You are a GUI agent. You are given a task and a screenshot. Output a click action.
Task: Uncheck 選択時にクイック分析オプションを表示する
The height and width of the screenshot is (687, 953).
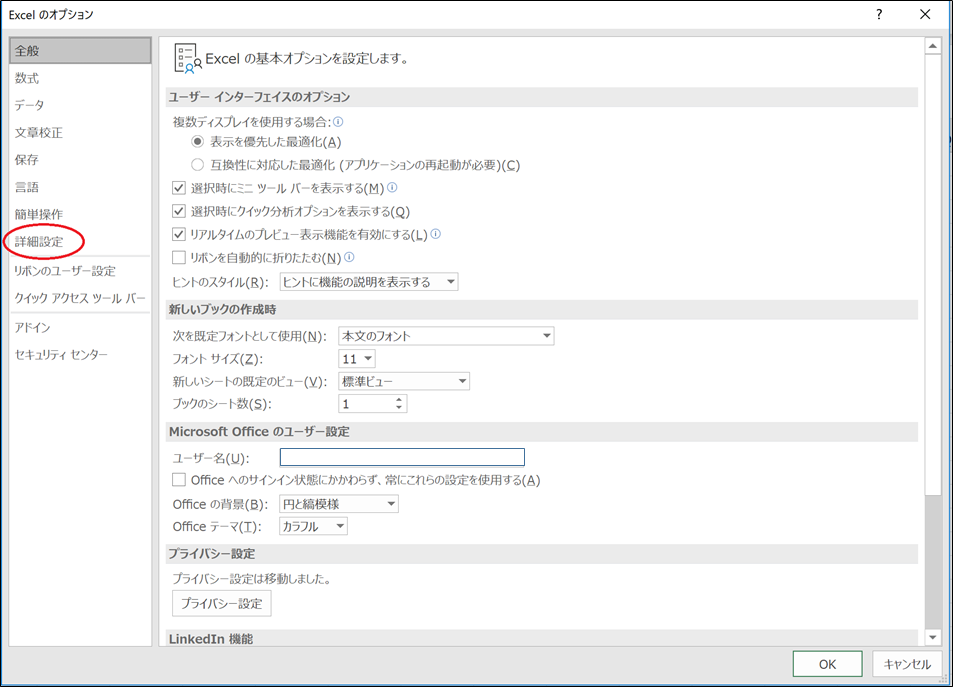pyautogui.click(x=179, y=211)
